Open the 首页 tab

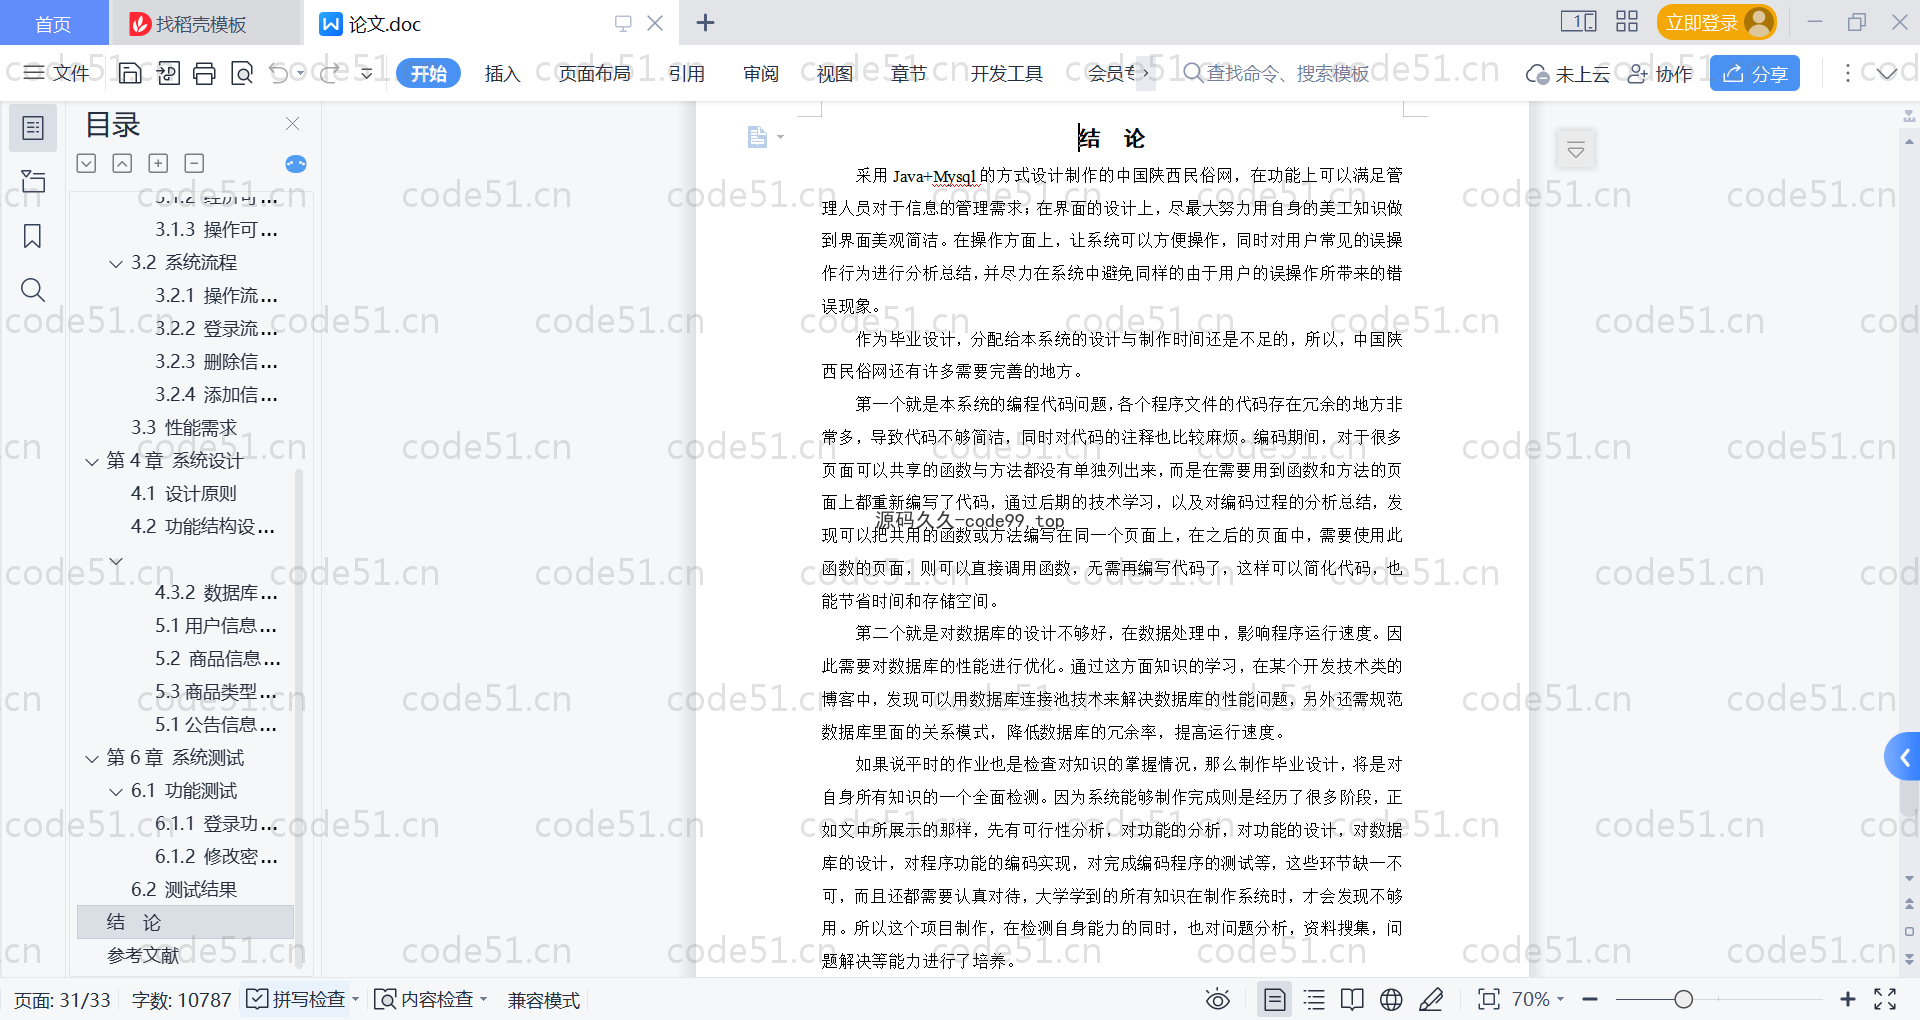[53, 23]
